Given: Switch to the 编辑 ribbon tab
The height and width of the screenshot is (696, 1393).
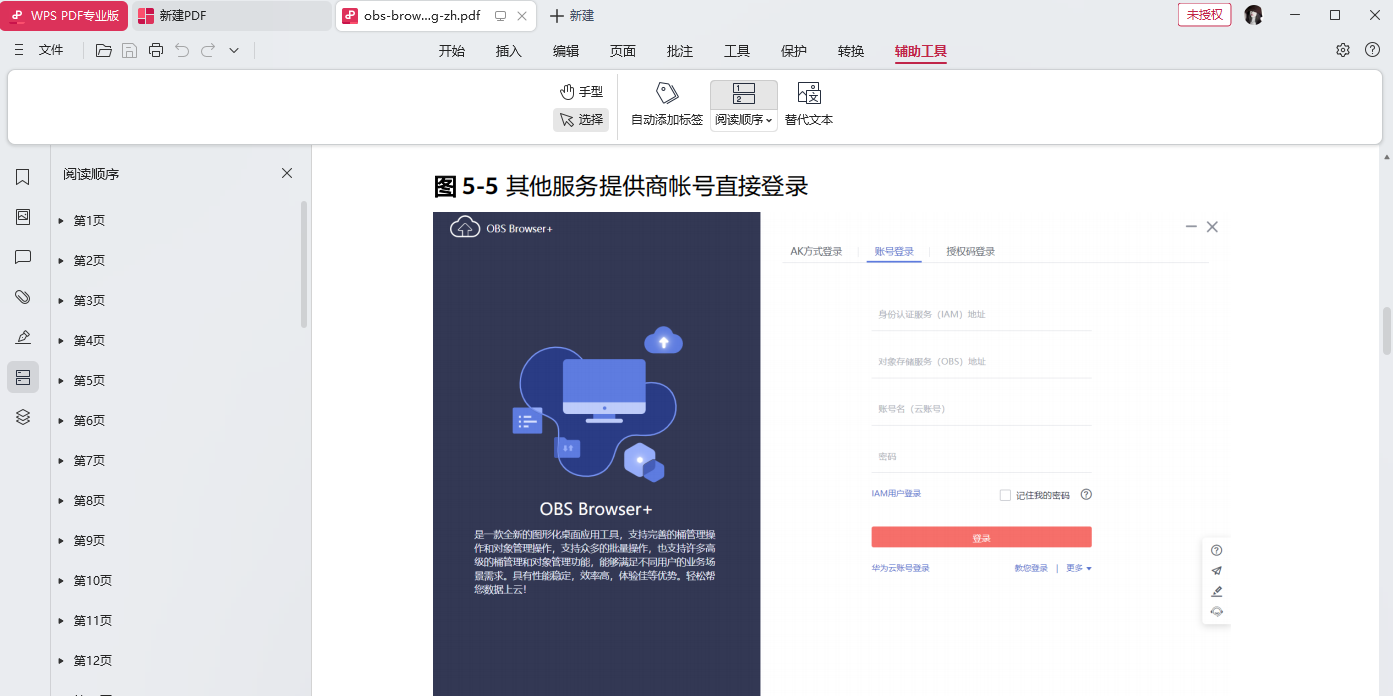Looking at the screenshot, I should 566,51.
